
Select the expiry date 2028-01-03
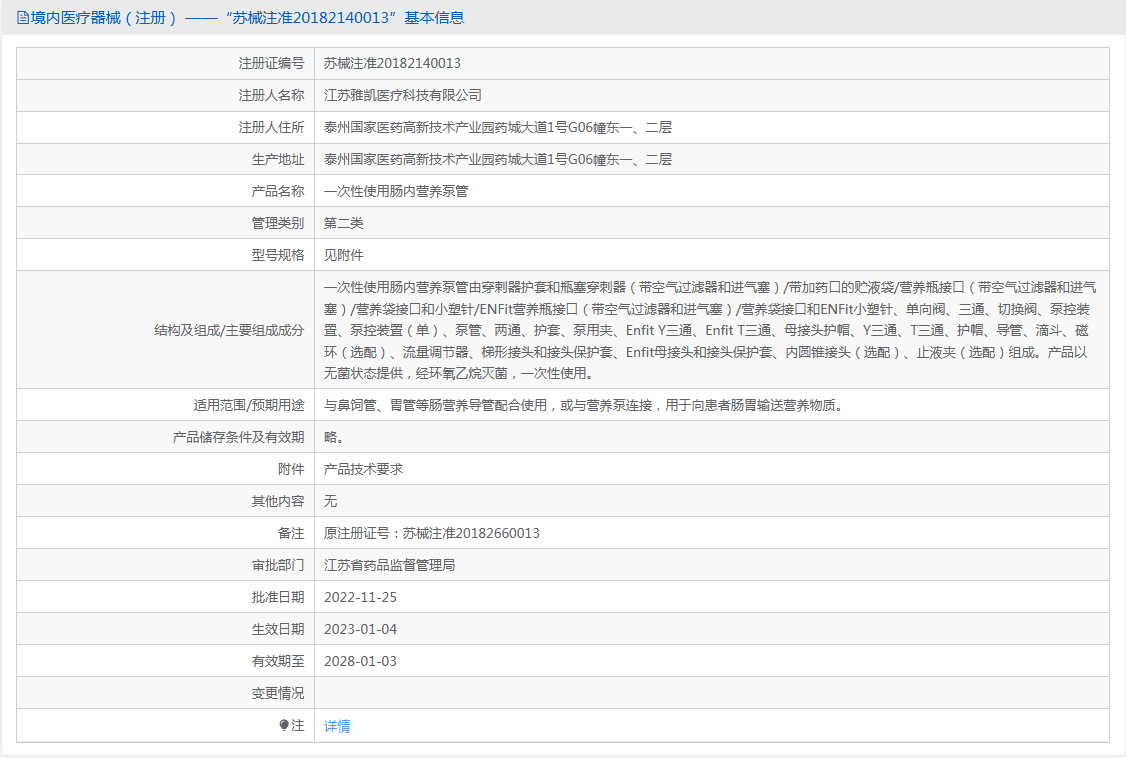[360, 661]
